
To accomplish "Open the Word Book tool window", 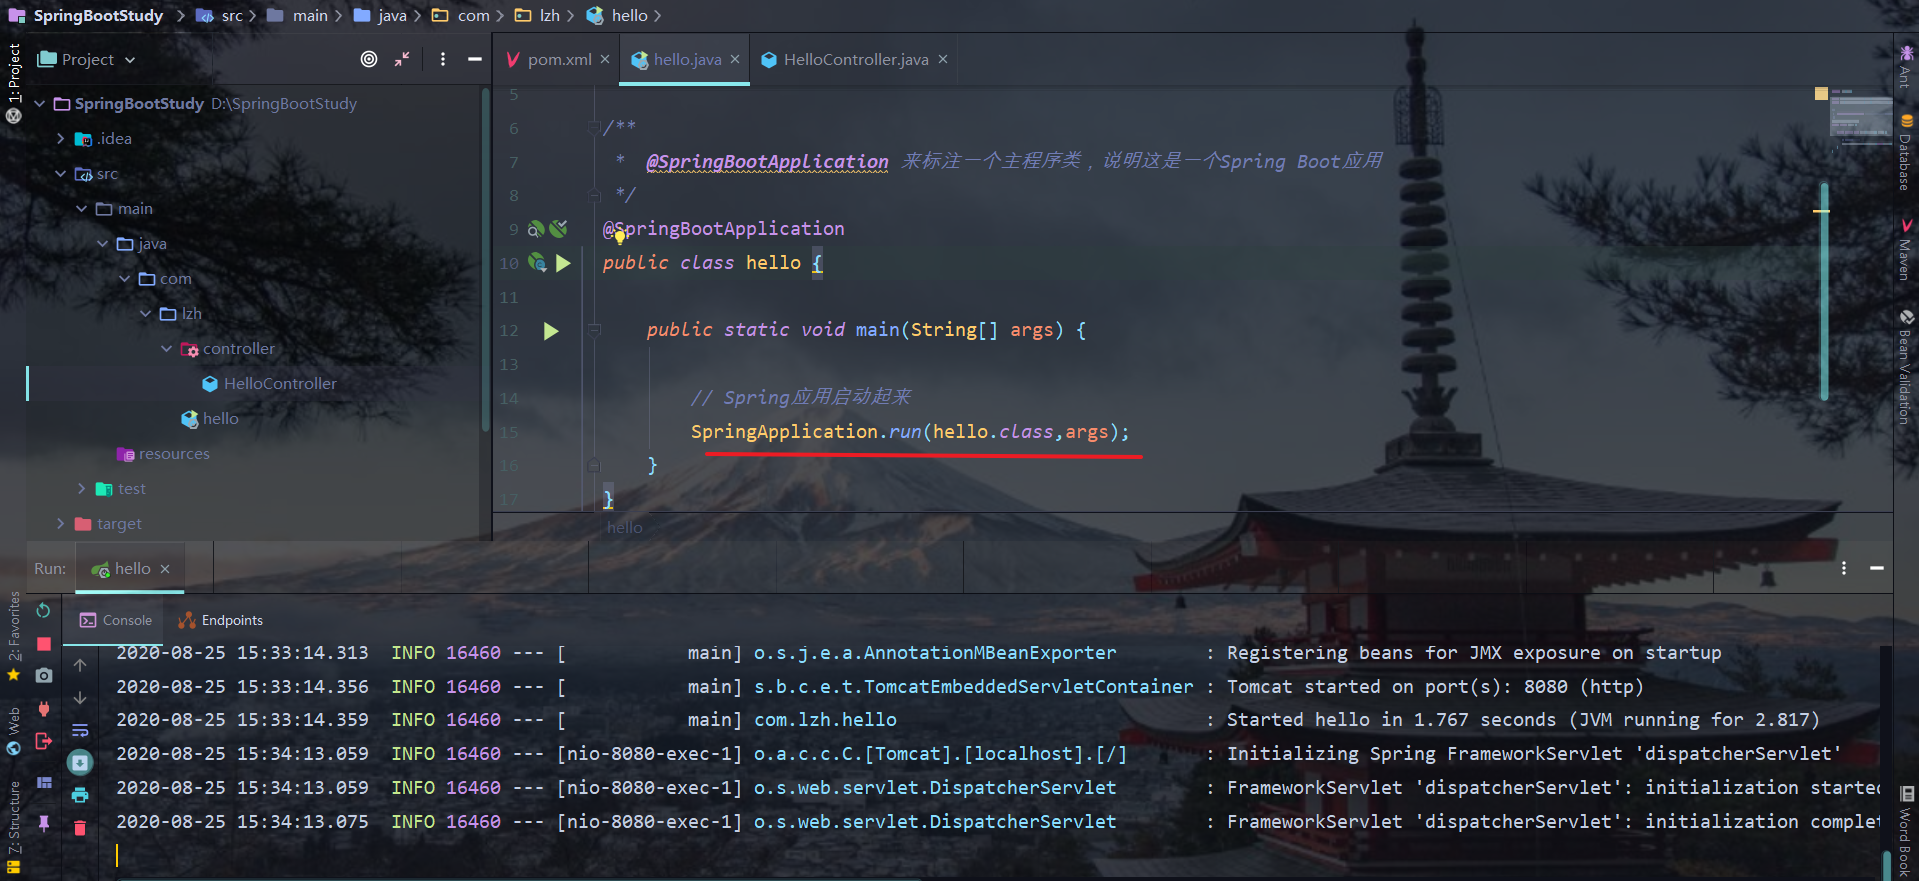I will click(x=1906, y=832).
